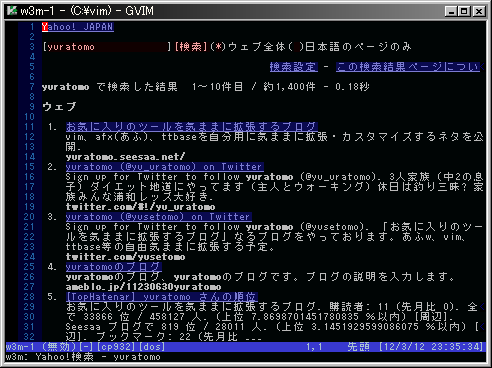492x368 pixels.
Task: Open result お気に入りのツールを気ままに拡張するブログ
Action: (x=192, y=127)
